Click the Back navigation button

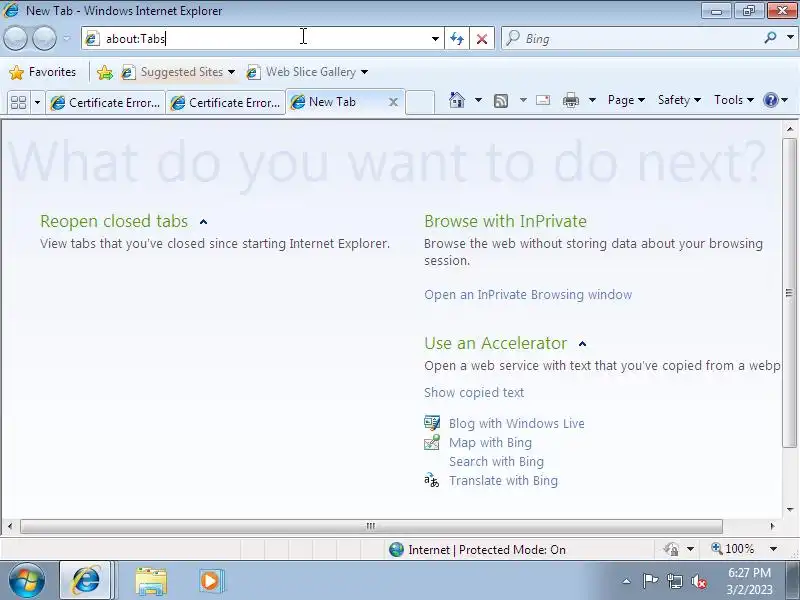(15, 38)
